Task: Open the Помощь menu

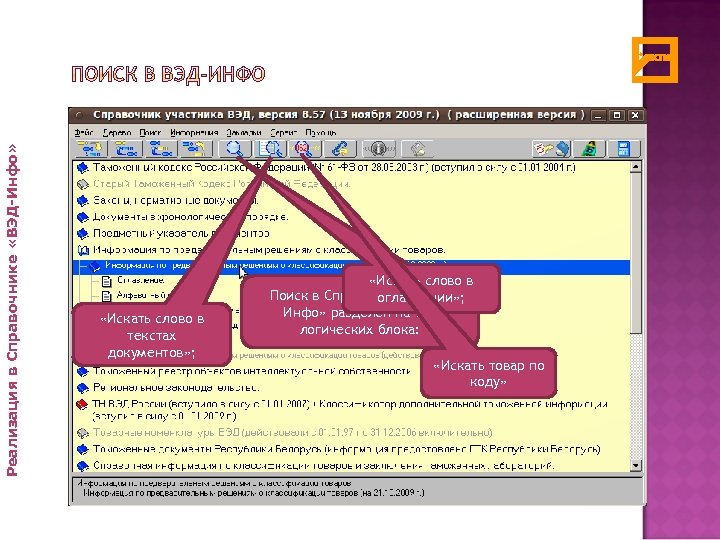Action: coord(321,133)
